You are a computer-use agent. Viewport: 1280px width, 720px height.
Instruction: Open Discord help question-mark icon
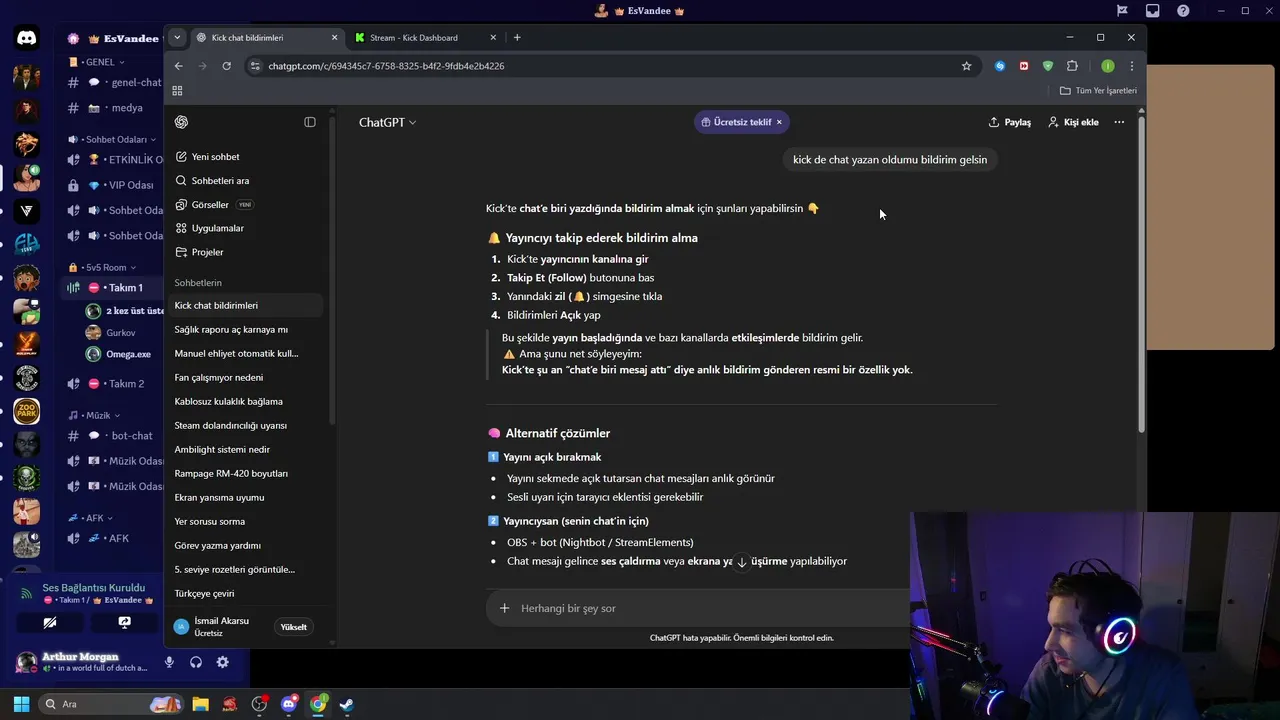1183,11
